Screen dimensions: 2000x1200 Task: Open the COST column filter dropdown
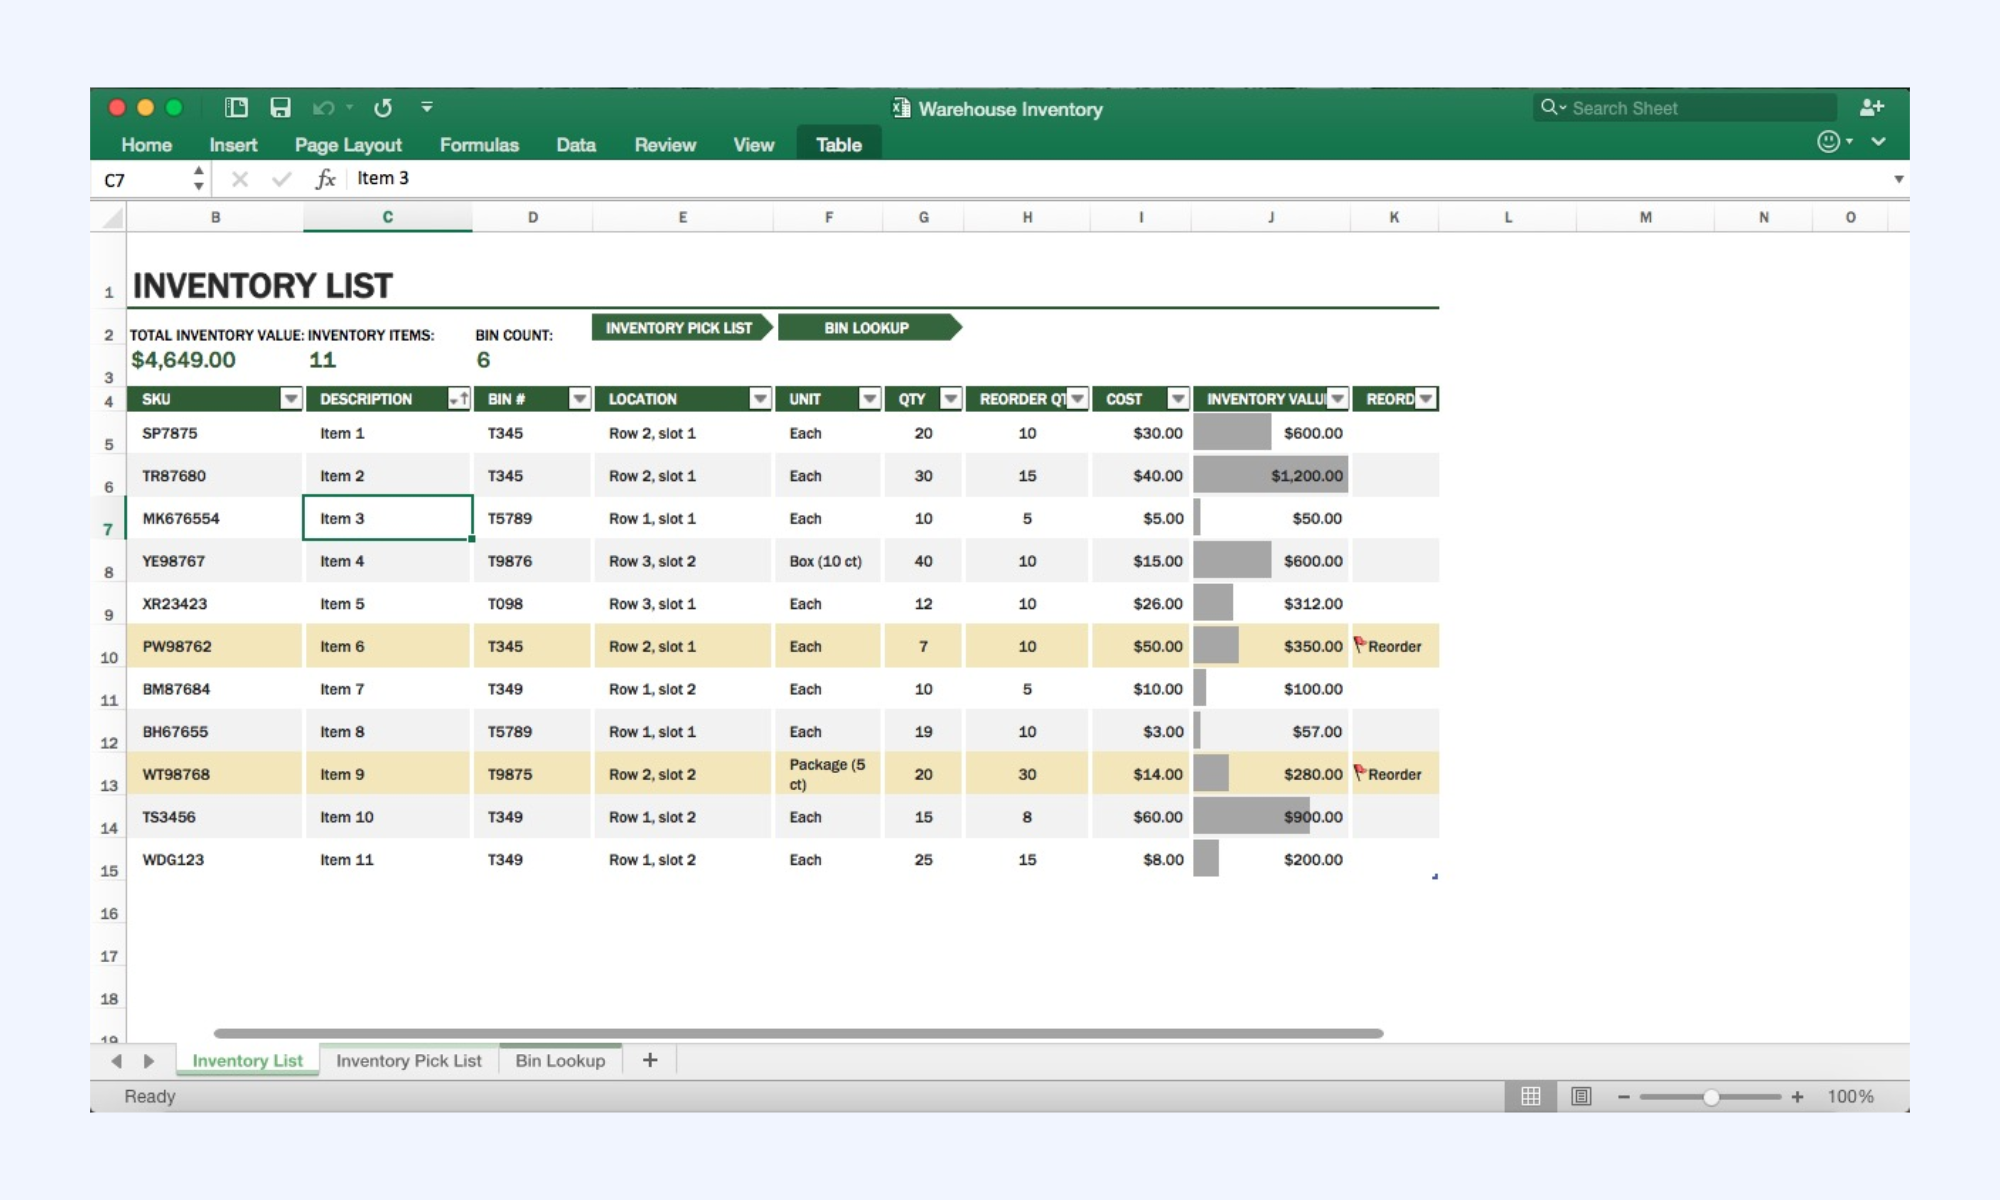[x=1178, y=399]
